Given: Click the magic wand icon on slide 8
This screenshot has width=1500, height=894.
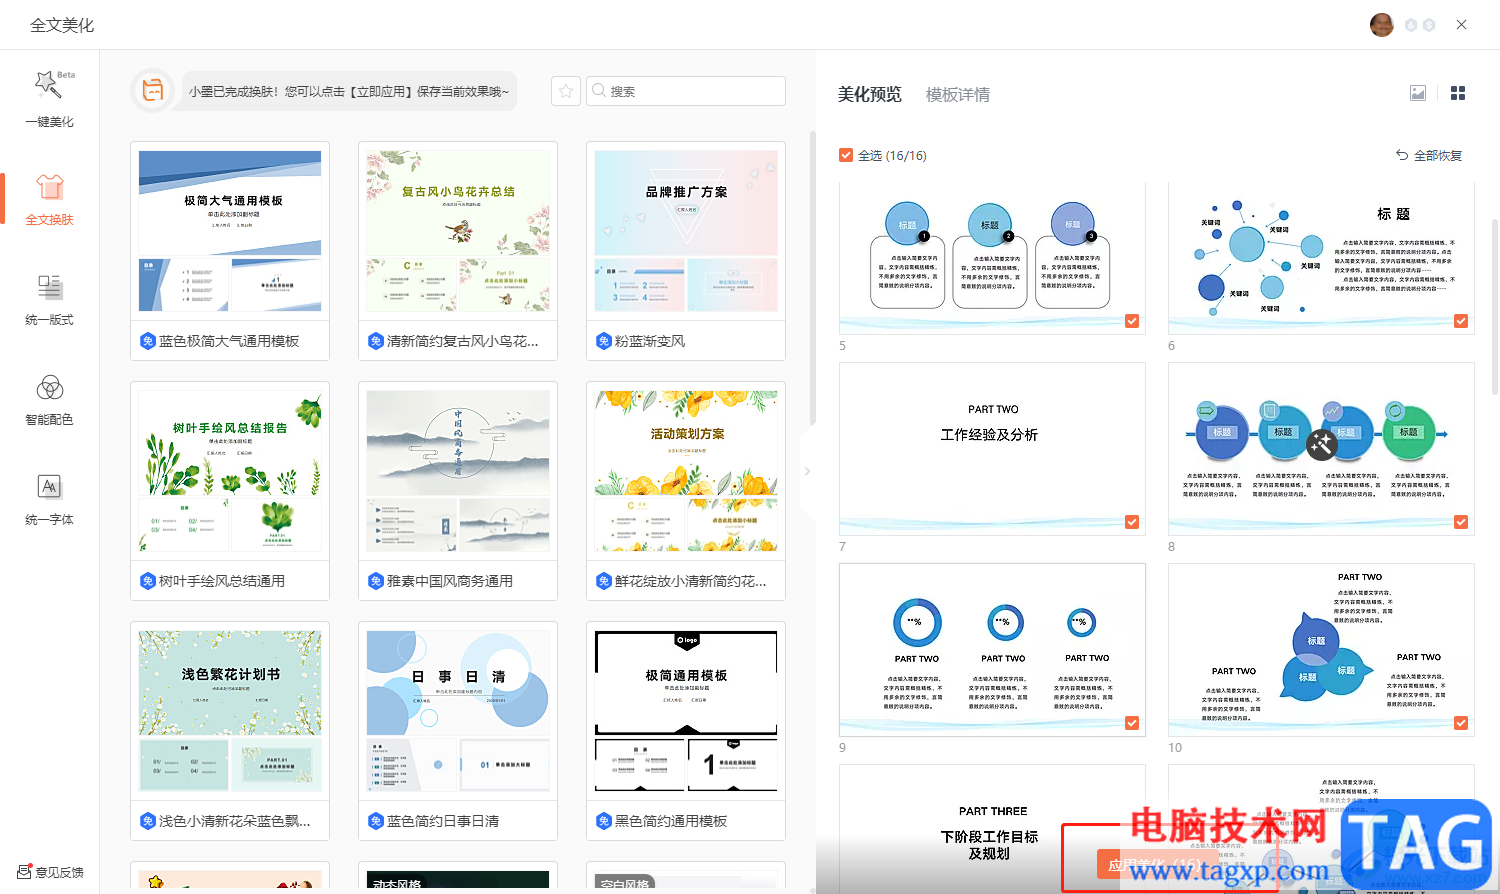Looking at the screenshot, I should pyautogui.click(x=1321, y=443).
